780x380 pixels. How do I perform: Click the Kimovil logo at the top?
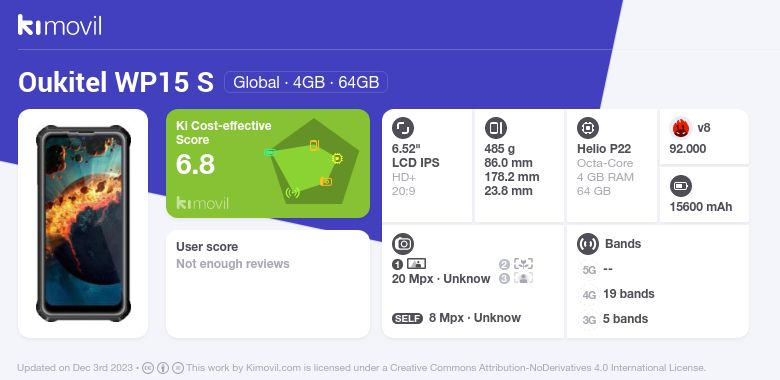60,25
